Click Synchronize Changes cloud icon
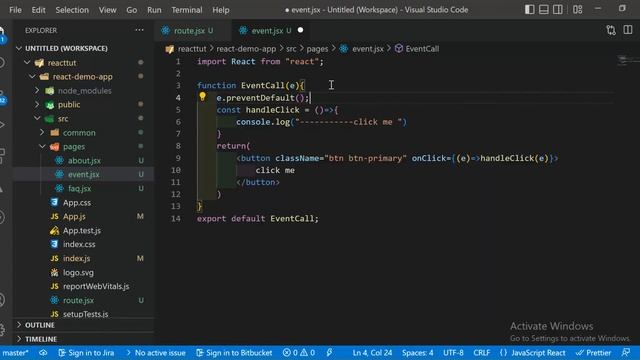The width and height of the screenshot is (640, 360). 43,353
